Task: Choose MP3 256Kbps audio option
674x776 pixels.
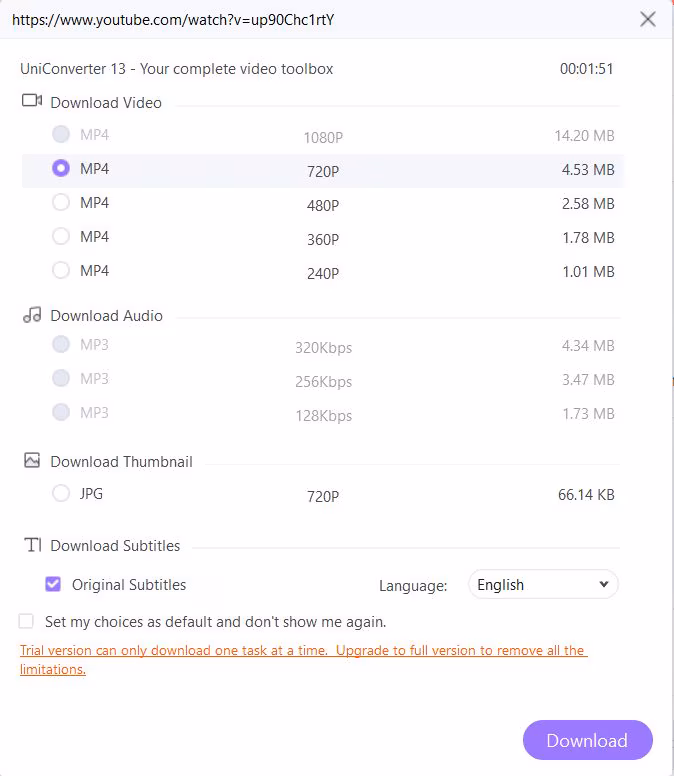Action: [61, 379]
